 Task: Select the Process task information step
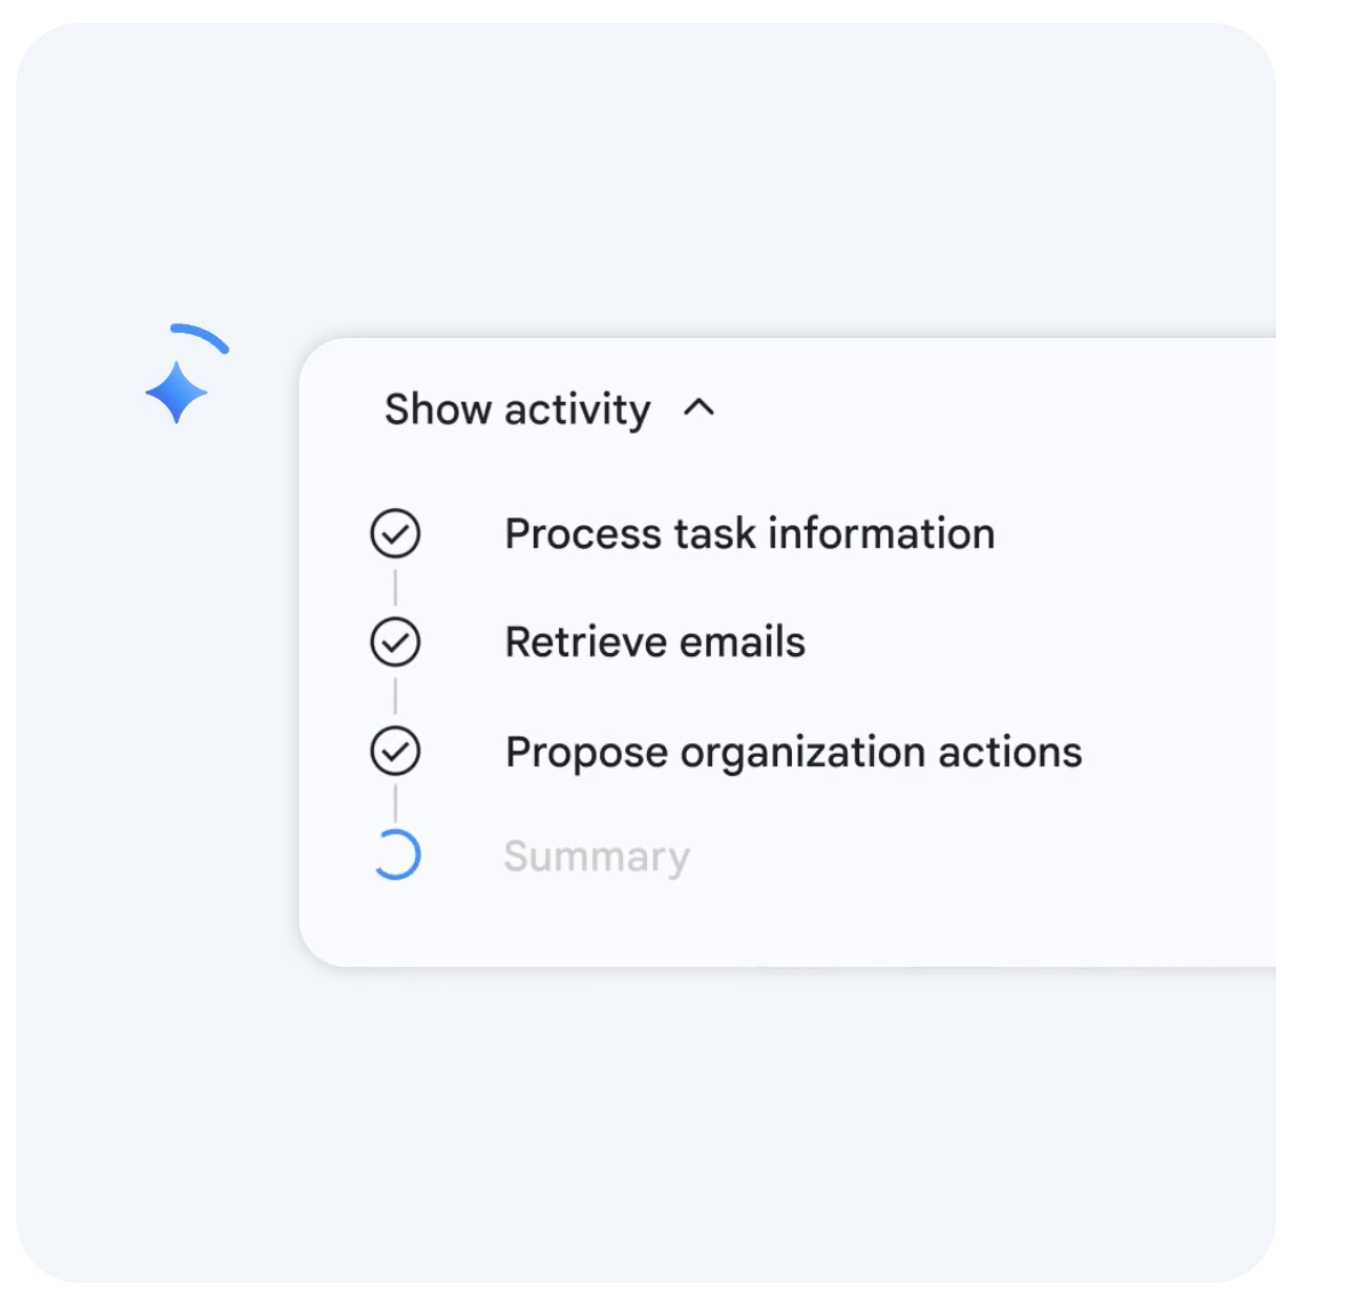[749, 533]
